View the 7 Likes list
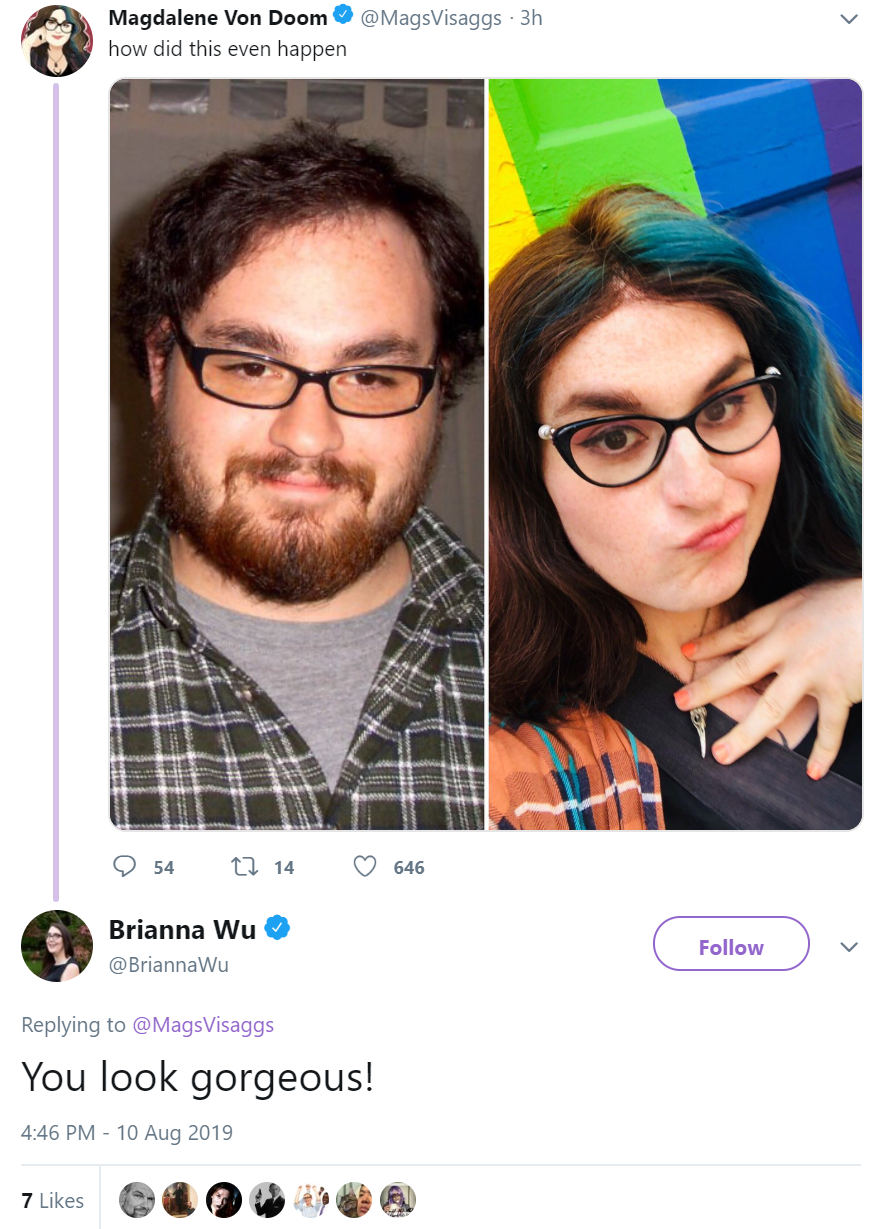Screen dimensions: 882x1229 (x=53, y=1201)
